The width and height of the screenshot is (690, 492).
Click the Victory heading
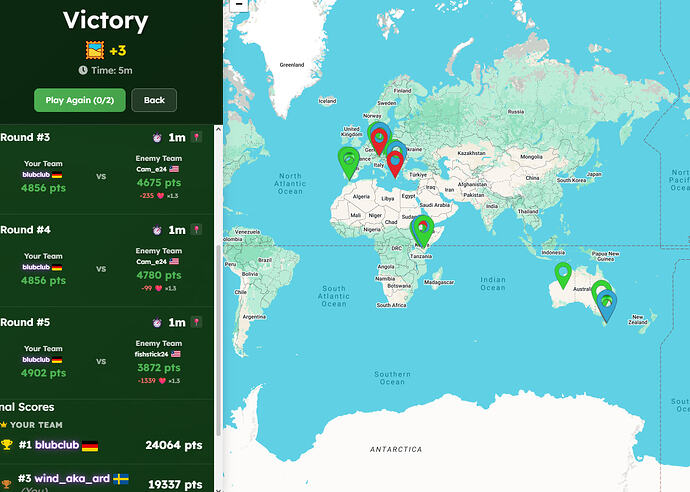(x=106, y=21)
